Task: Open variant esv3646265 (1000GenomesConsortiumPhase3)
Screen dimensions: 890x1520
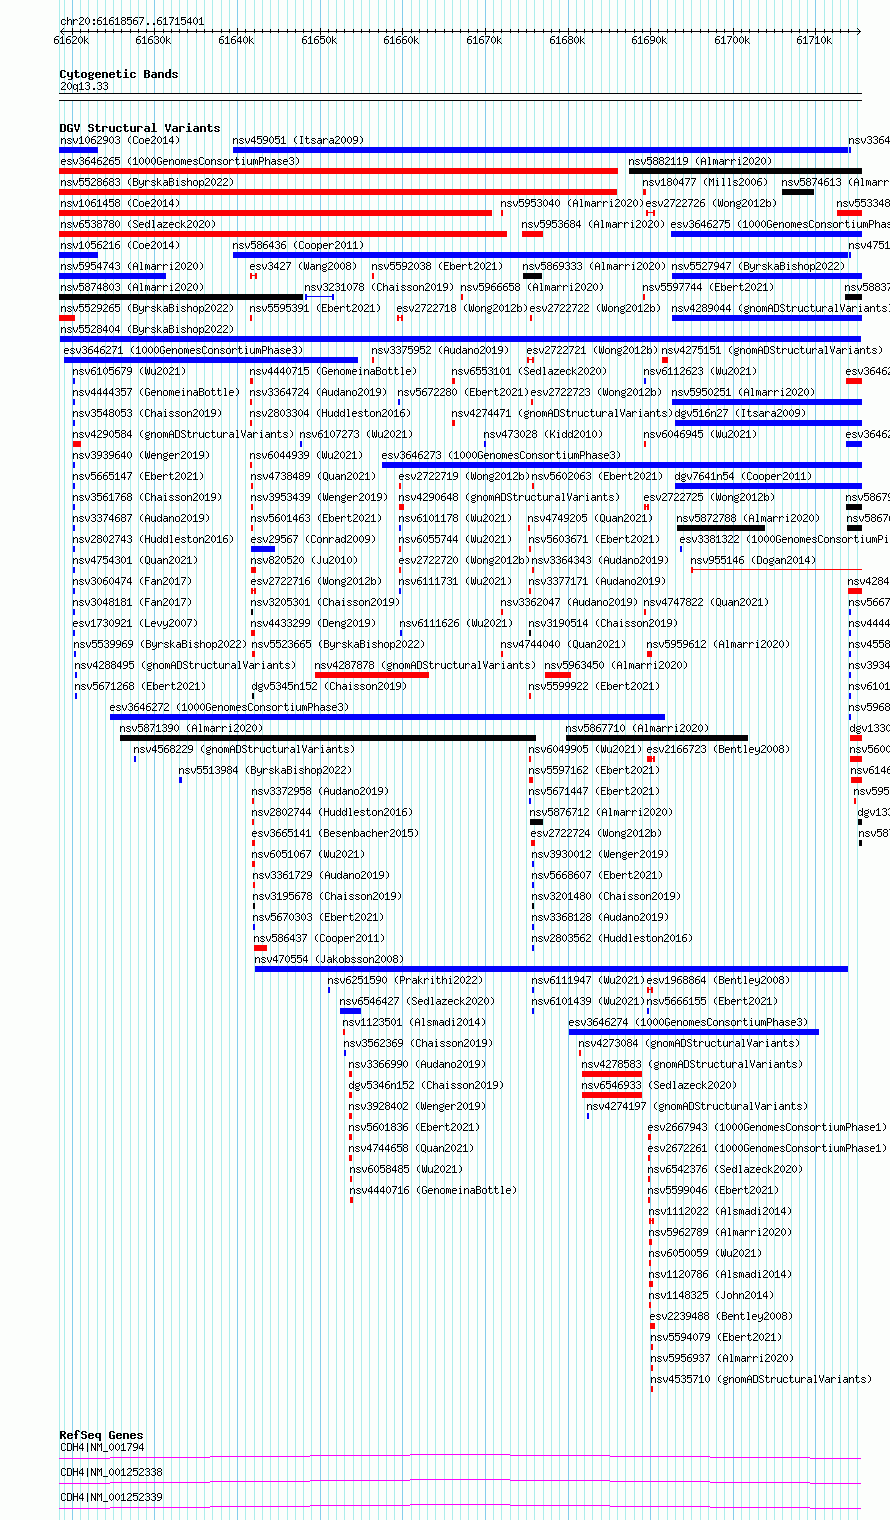Action: [180, 162]
